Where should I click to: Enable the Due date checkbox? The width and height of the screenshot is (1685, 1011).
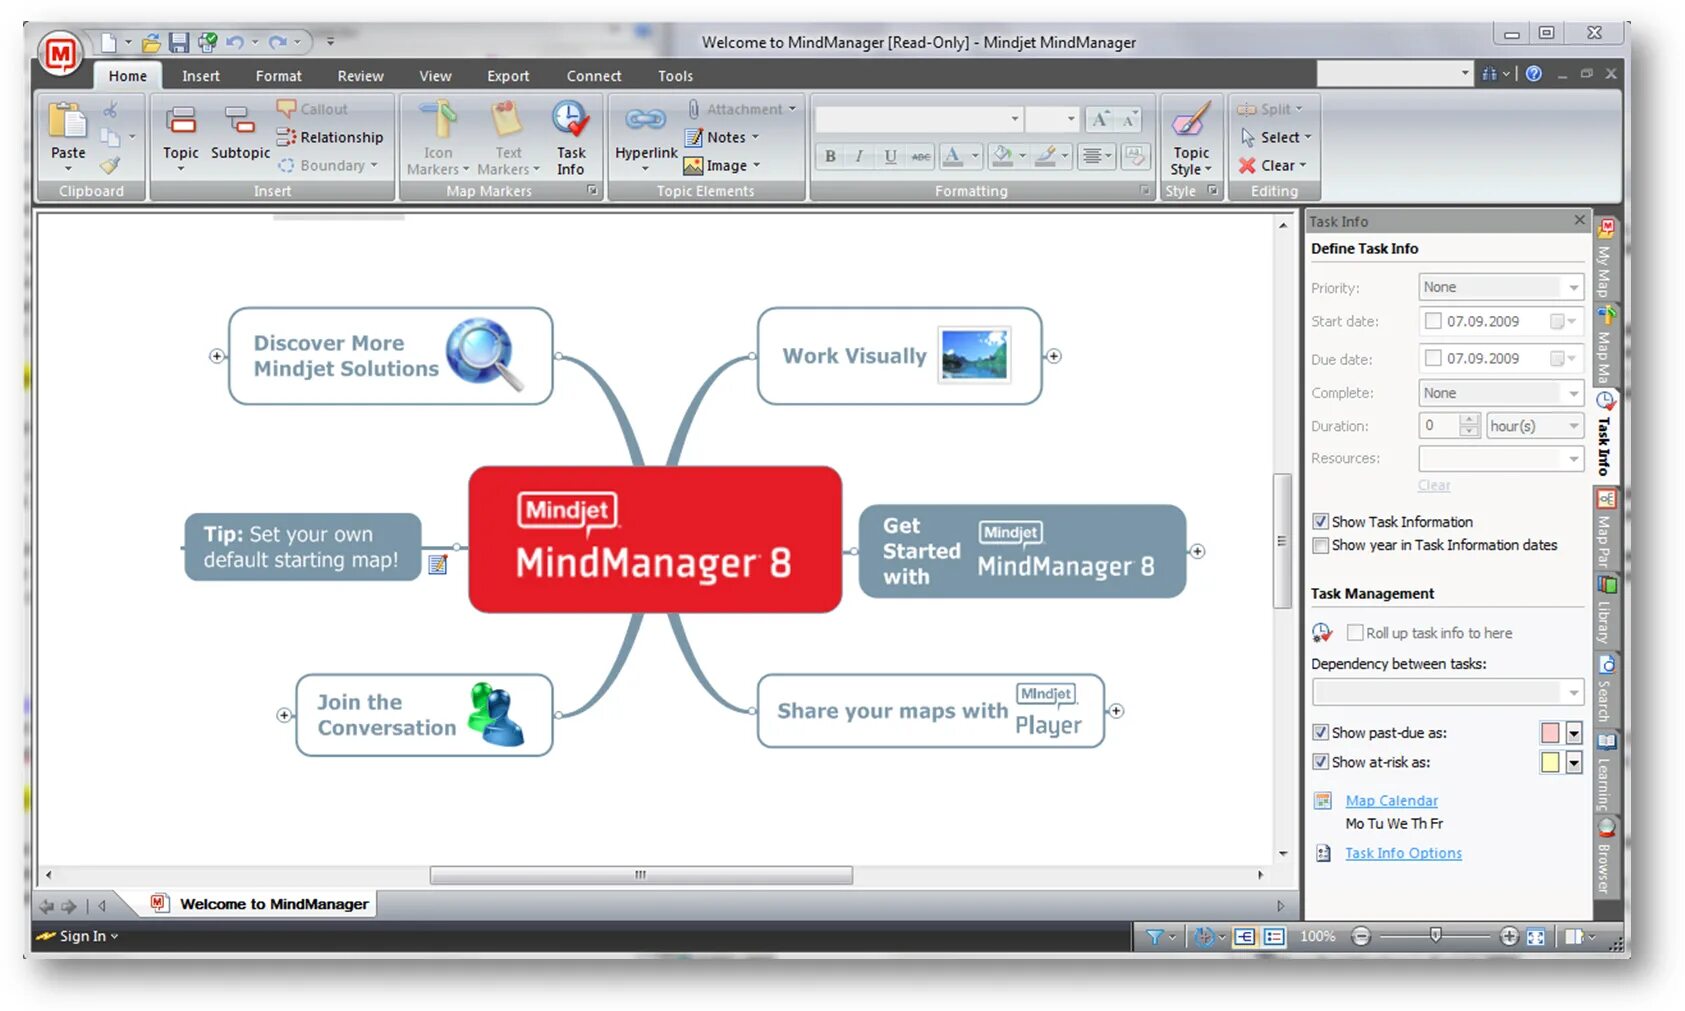tap(1433, 358)
